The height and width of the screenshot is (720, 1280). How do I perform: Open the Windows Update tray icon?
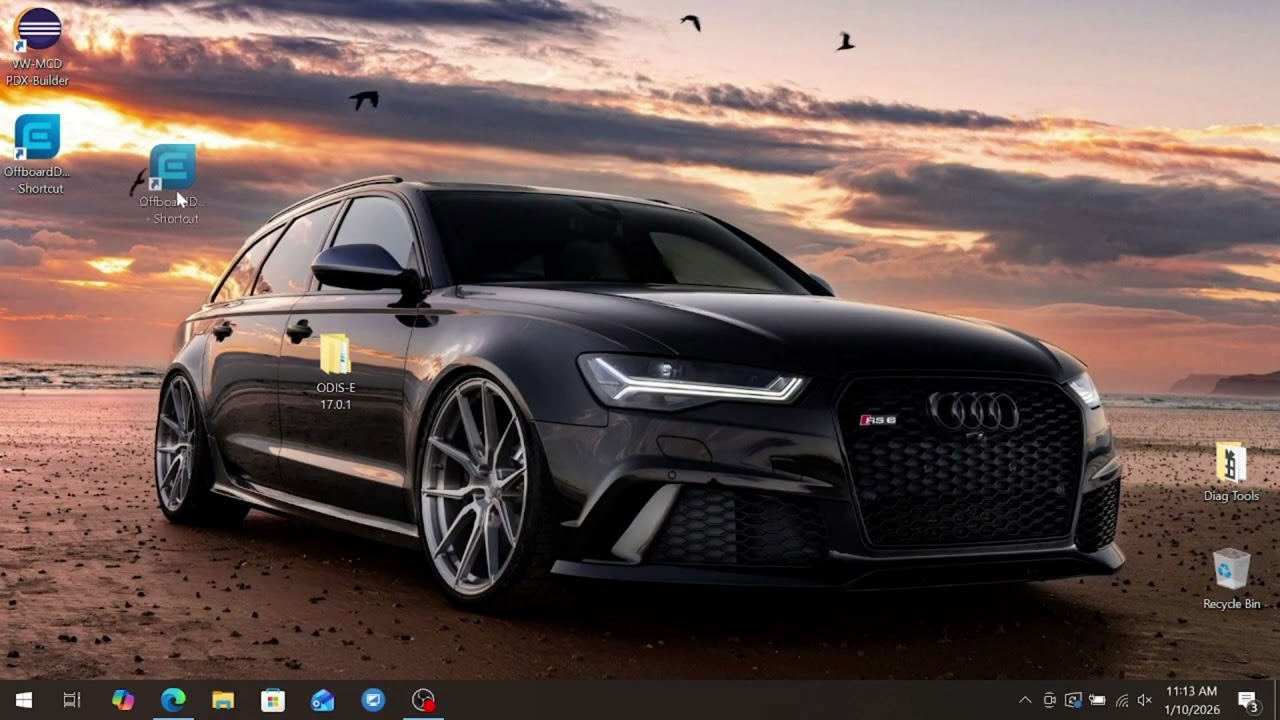click(1073, 700)
